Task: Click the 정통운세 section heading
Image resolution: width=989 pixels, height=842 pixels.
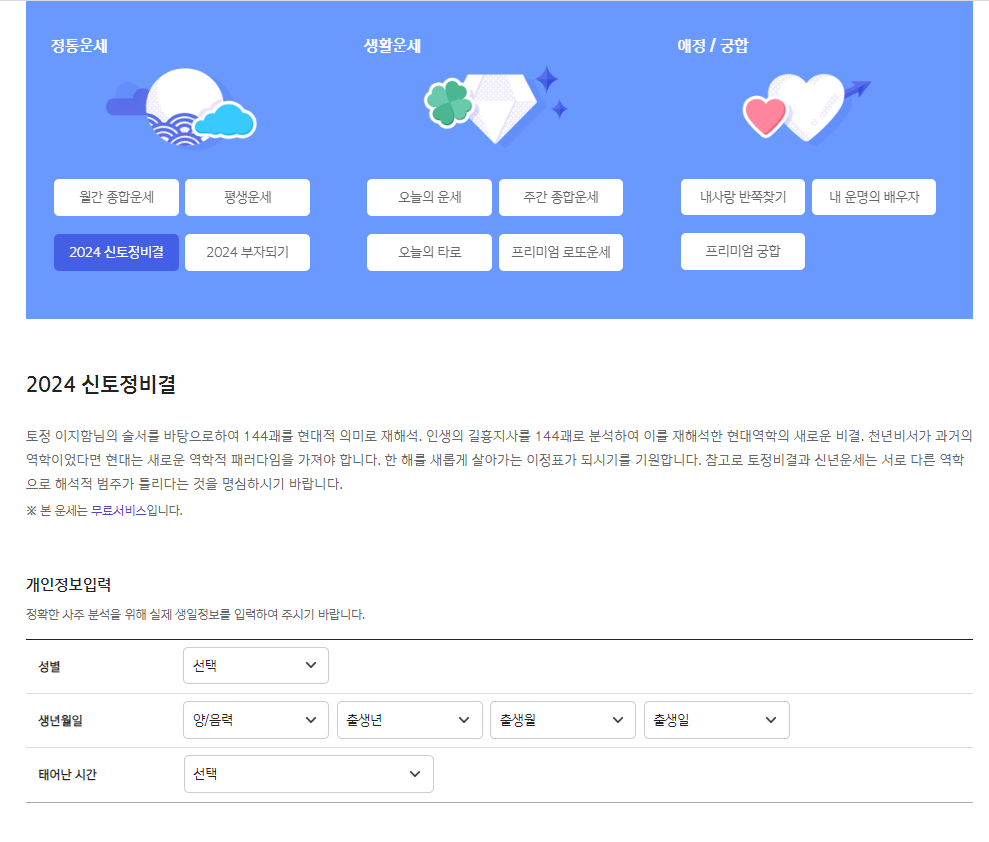Action: [79, 45]
